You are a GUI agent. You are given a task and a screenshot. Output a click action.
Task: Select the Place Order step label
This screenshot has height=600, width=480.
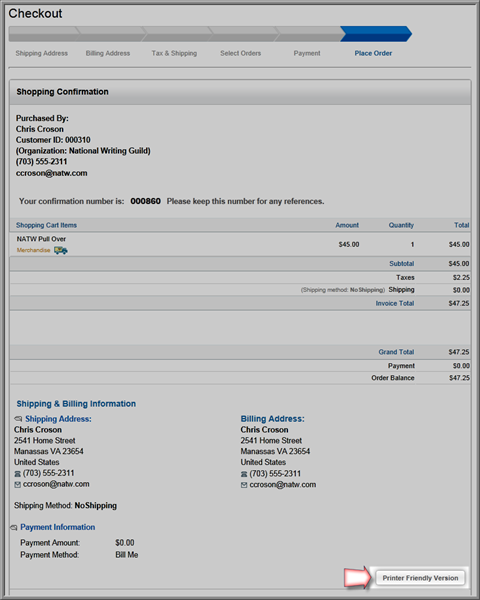(x=373, y=53)
